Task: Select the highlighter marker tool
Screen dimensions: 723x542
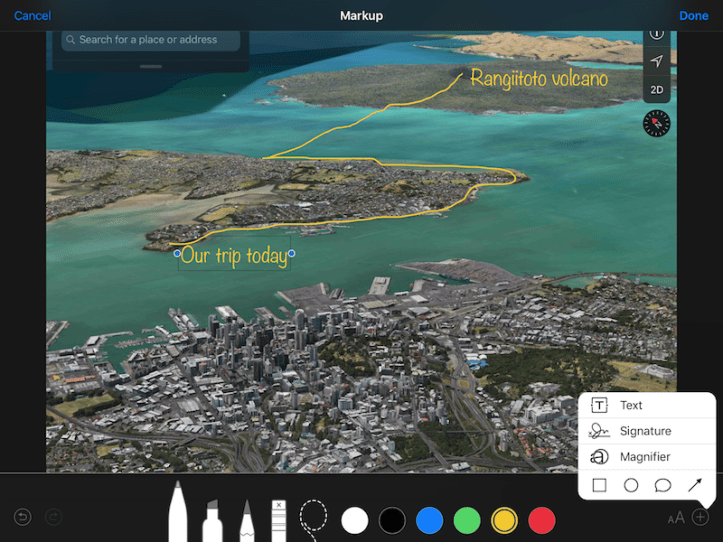Action: click(213, 518)
